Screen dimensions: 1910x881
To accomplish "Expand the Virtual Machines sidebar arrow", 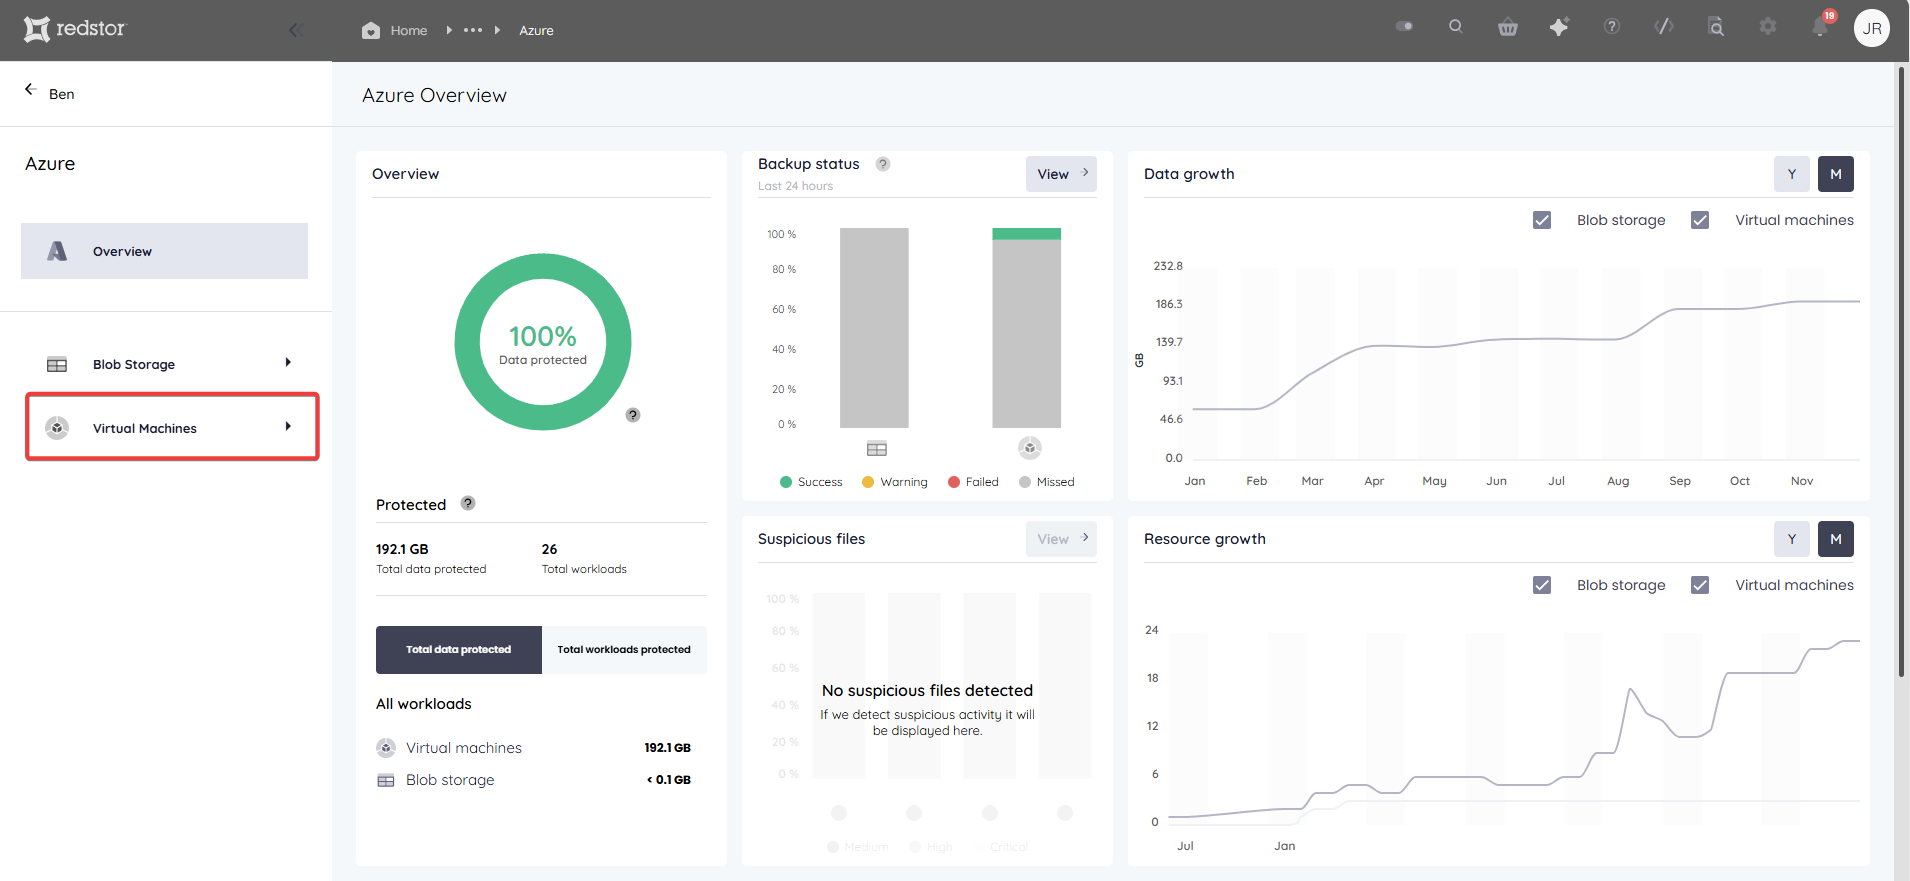I will click(288, 426).
